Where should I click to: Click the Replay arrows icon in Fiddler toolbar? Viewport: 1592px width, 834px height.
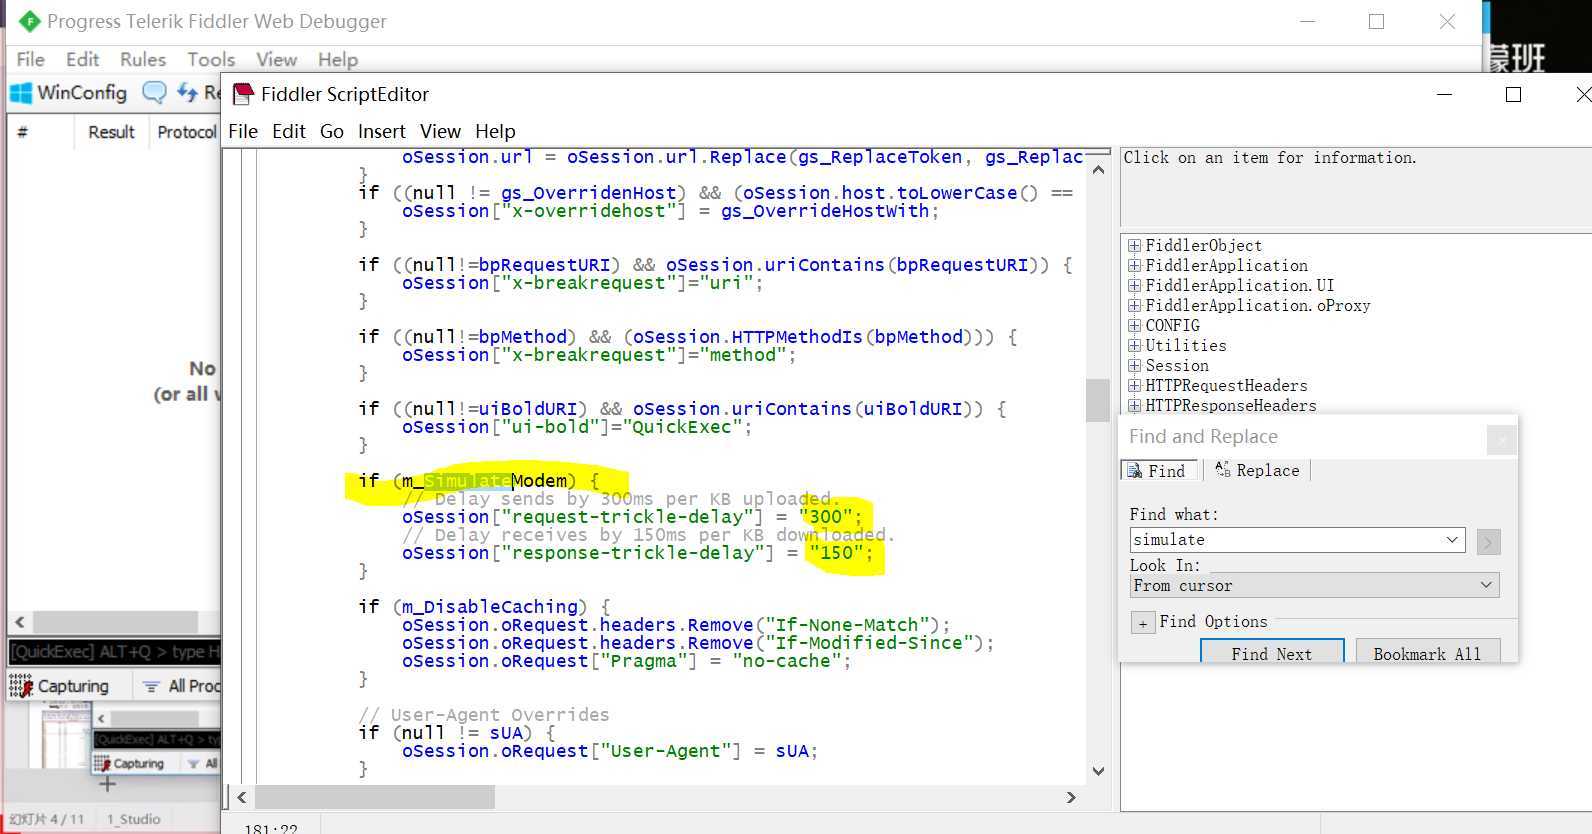point(187,93)
